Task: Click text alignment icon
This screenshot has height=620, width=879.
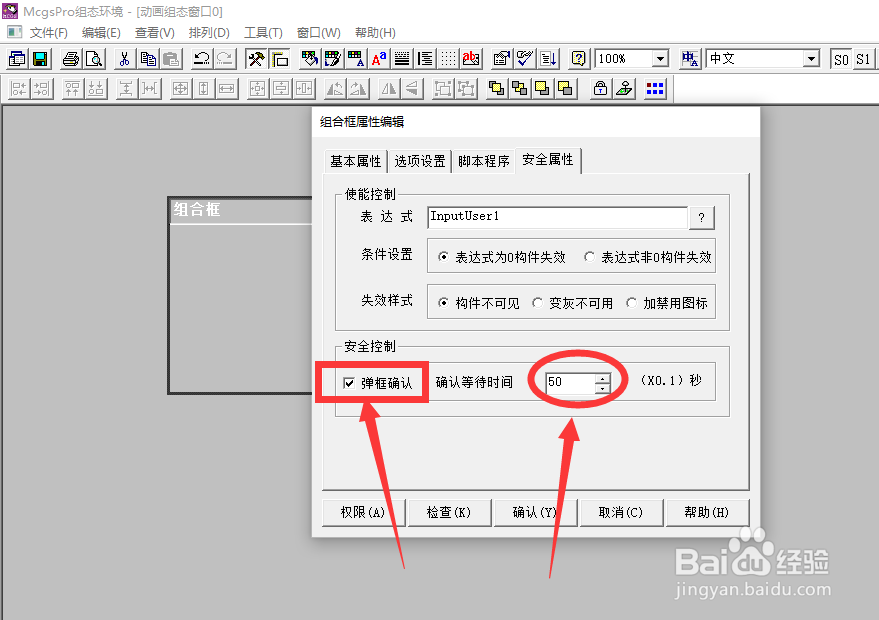Action: (425, 59)
